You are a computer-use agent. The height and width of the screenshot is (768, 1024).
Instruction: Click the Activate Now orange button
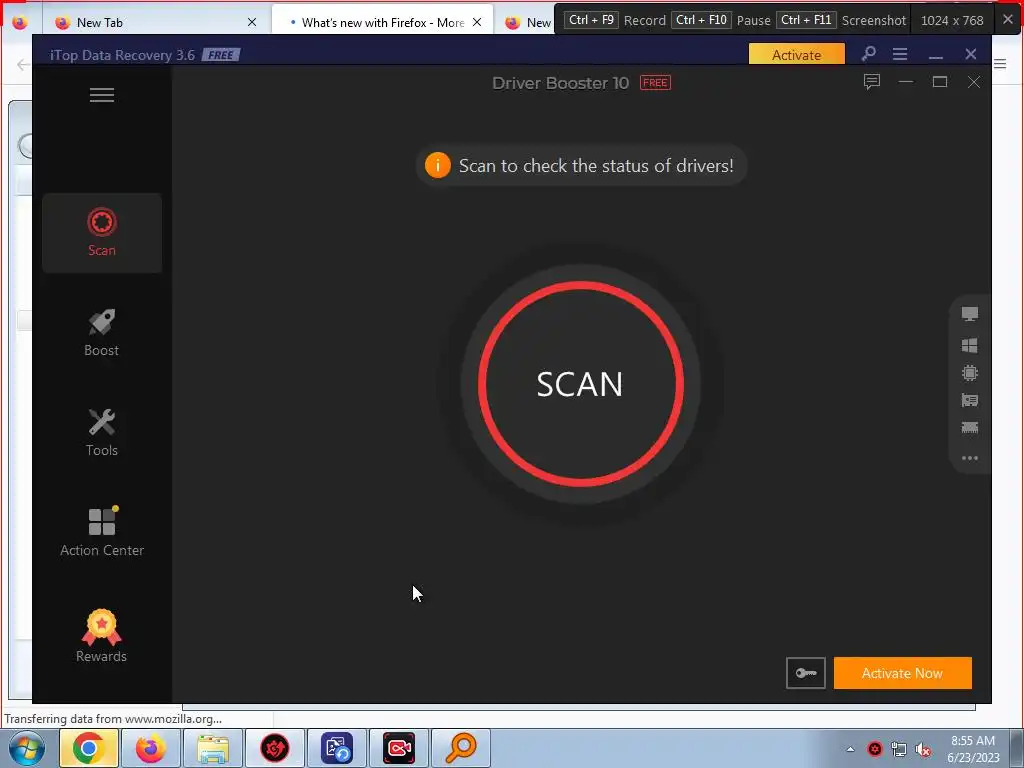pos(903,673)
